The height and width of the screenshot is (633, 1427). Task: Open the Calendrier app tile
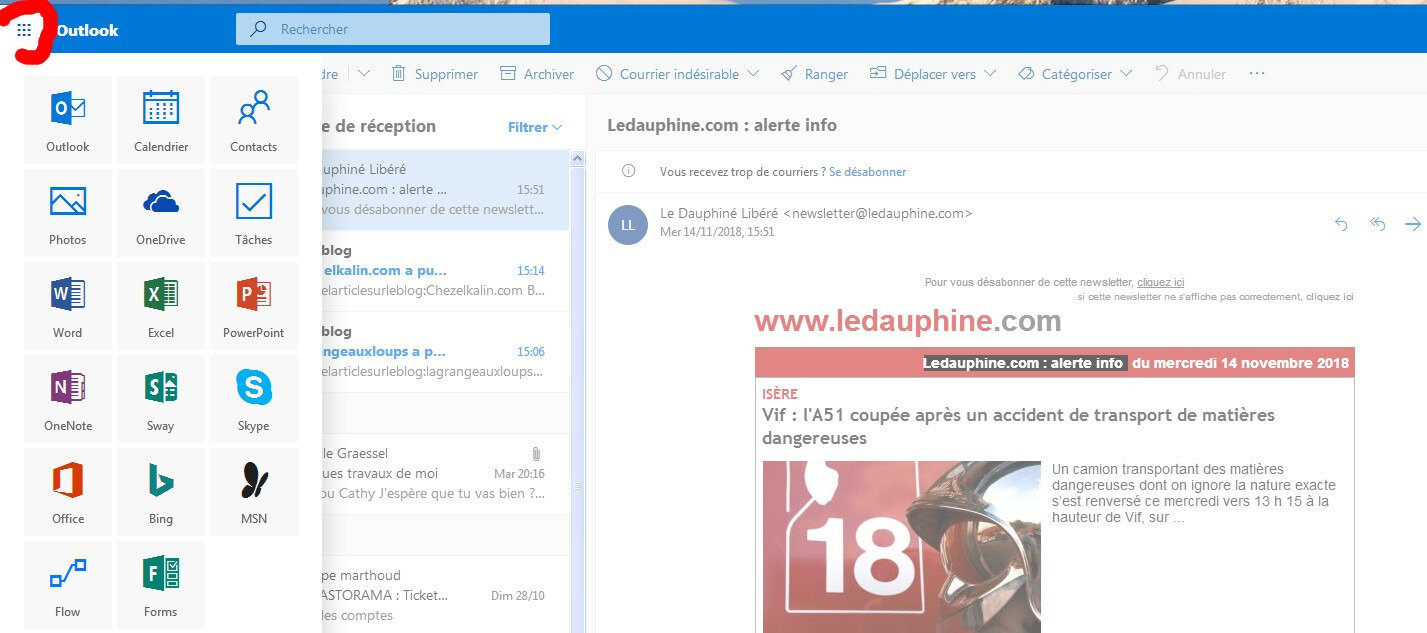coord(161,120)
